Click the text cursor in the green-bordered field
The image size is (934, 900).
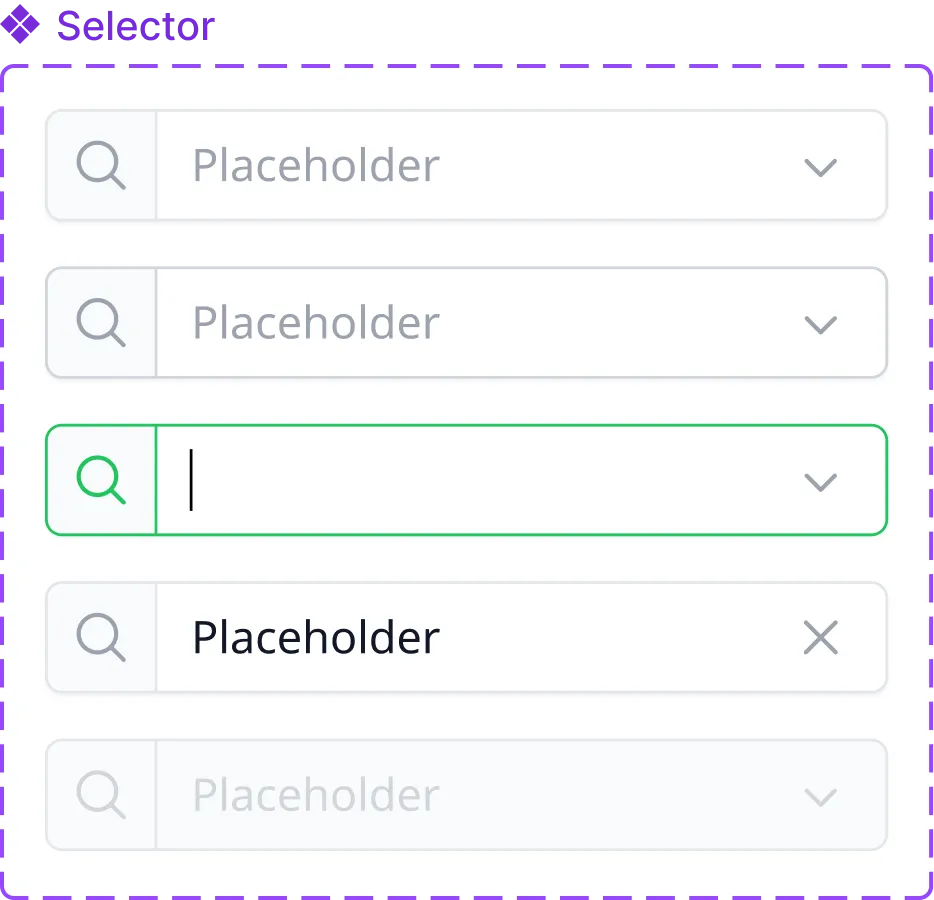click(x=191, y=480)
